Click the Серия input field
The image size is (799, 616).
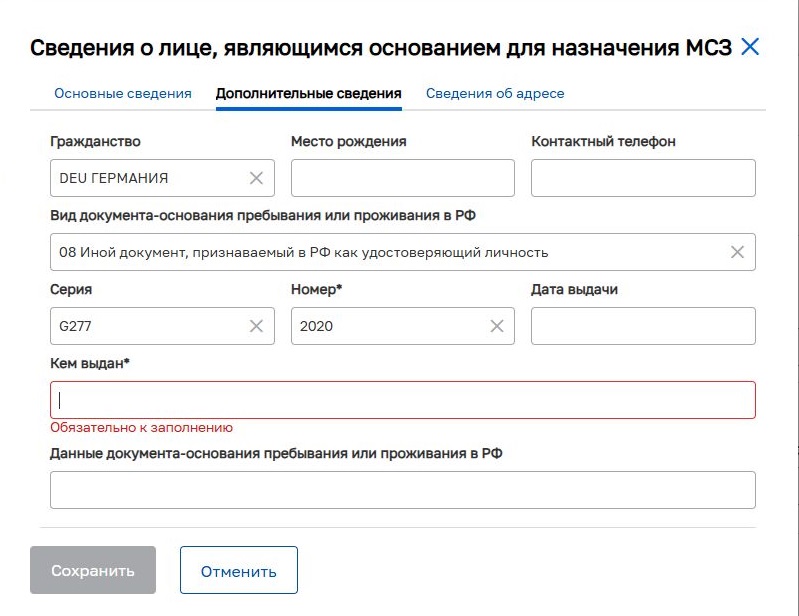click(145, 326)
